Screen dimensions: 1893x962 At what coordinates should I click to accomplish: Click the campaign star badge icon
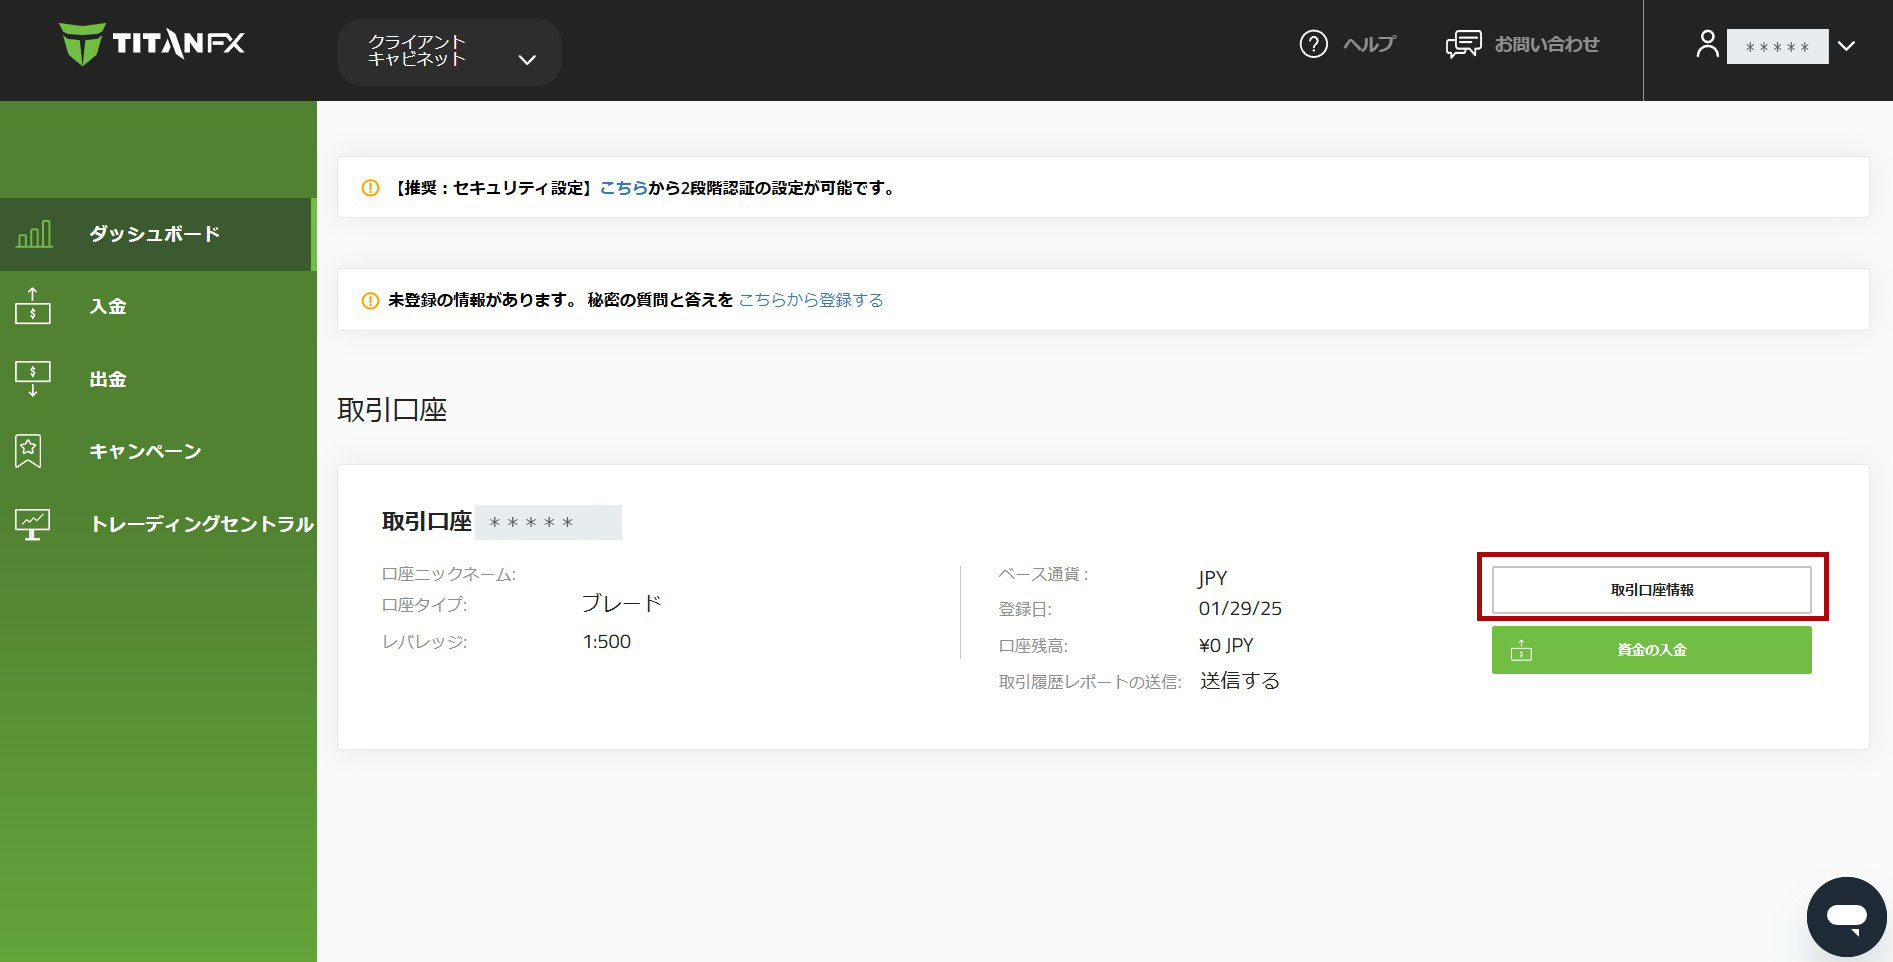[29, 451]
